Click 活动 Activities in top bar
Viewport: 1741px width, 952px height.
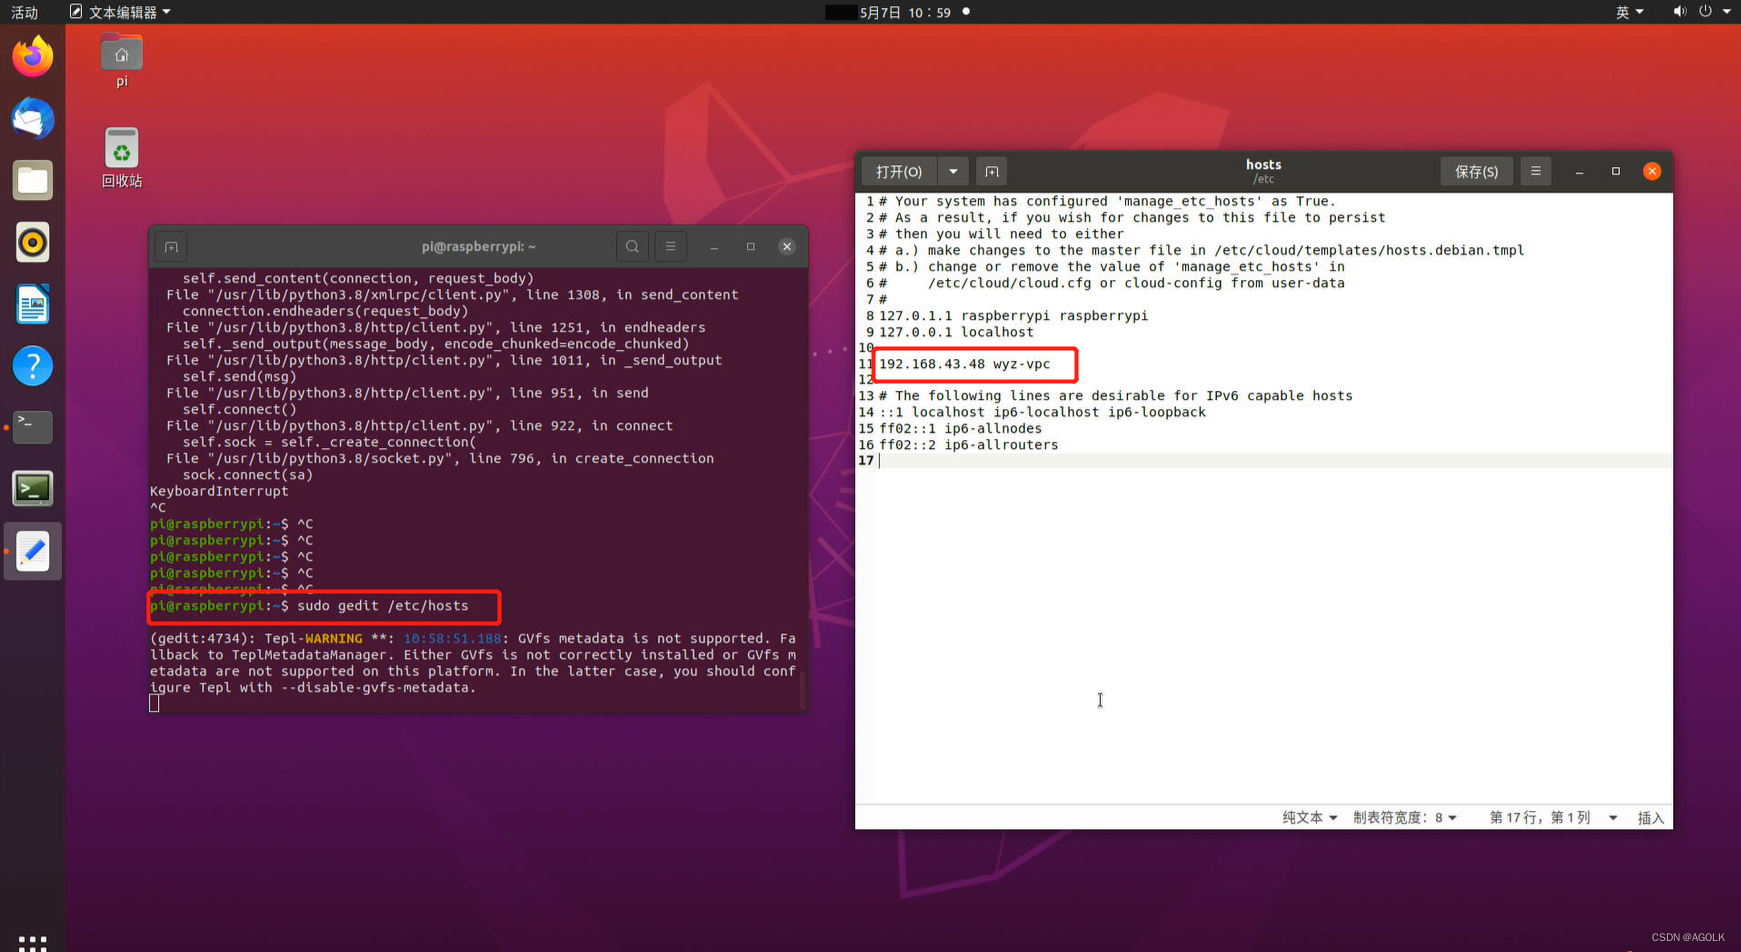pos(24,12)
